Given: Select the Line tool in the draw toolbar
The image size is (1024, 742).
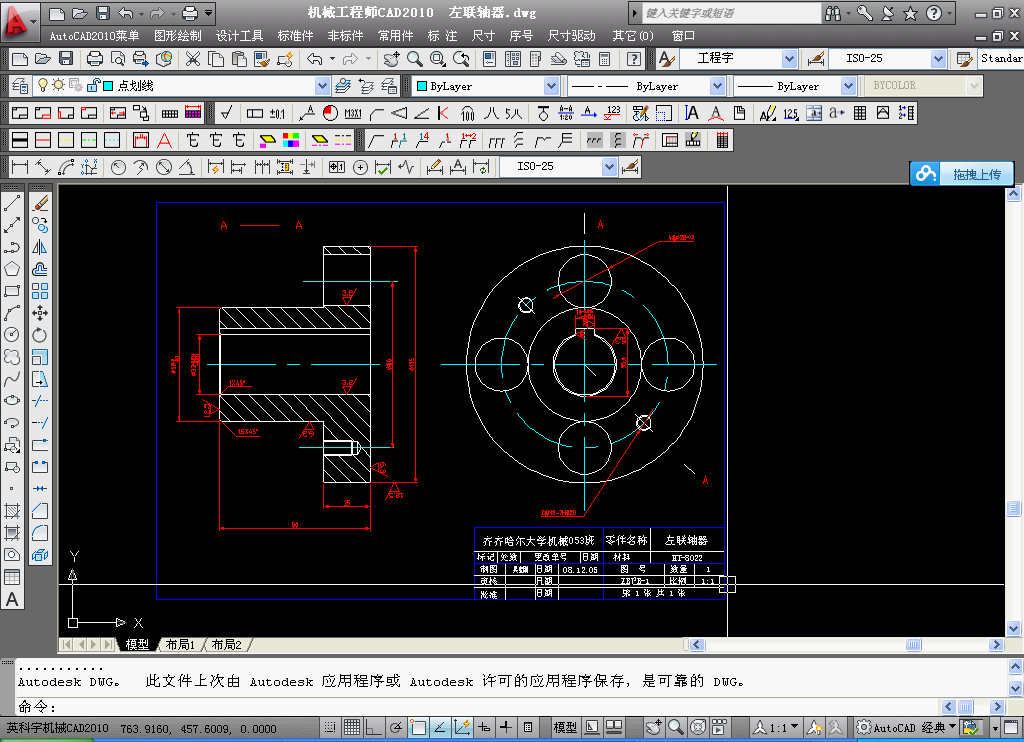Looking at the screenshot, I should (12, 203).
